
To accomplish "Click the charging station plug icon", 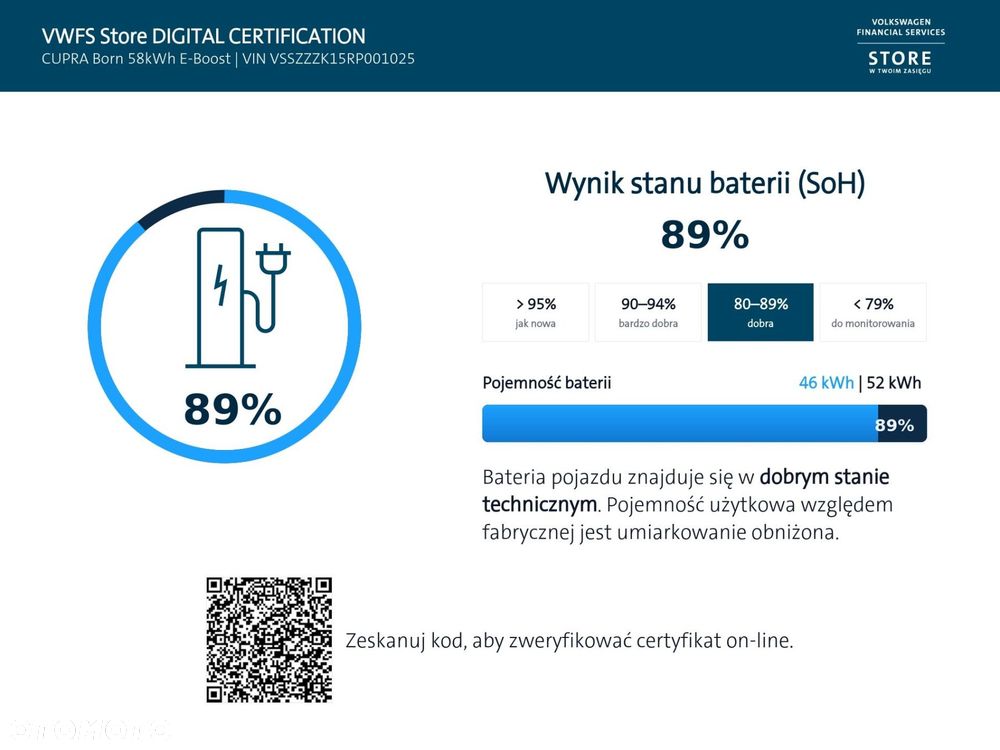I will pyautogui.click(x=237, y=297).
